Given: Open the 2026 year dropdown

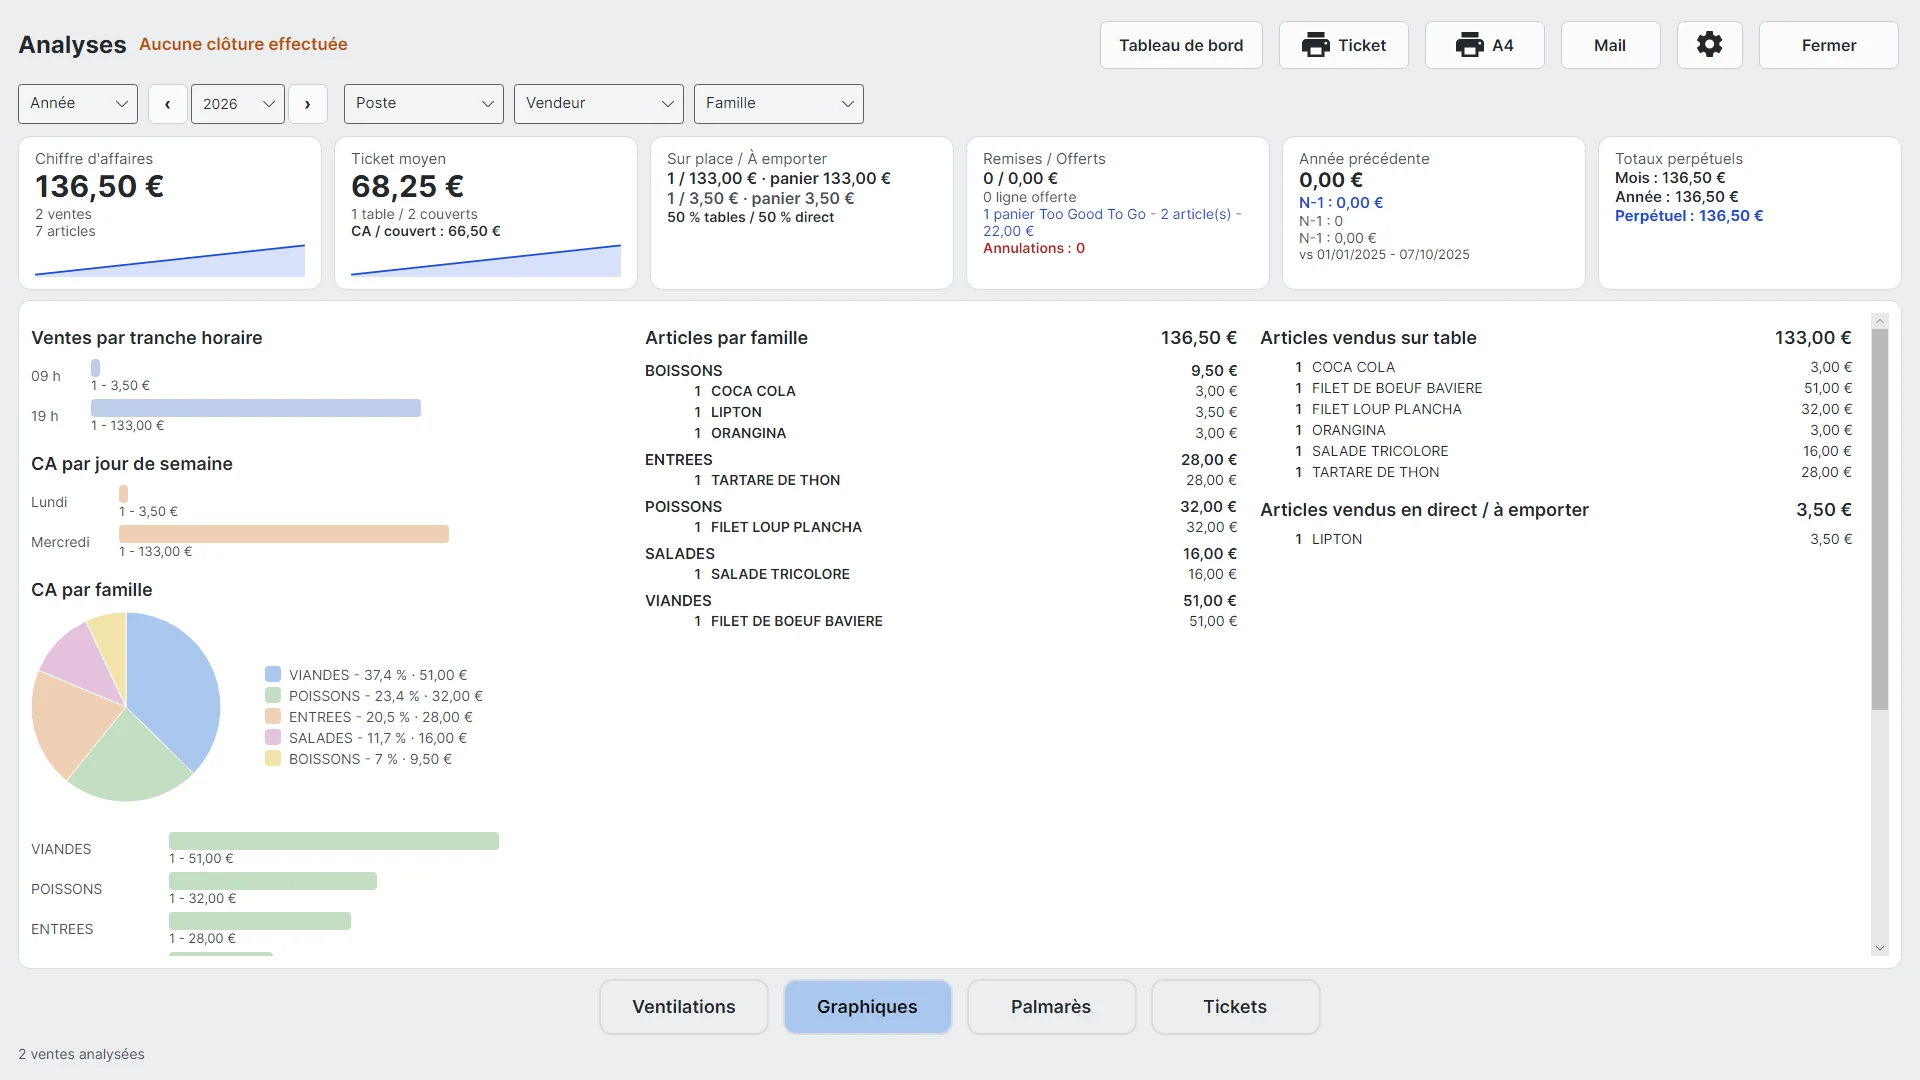Looking at the screenshot, I should point(238,104).
